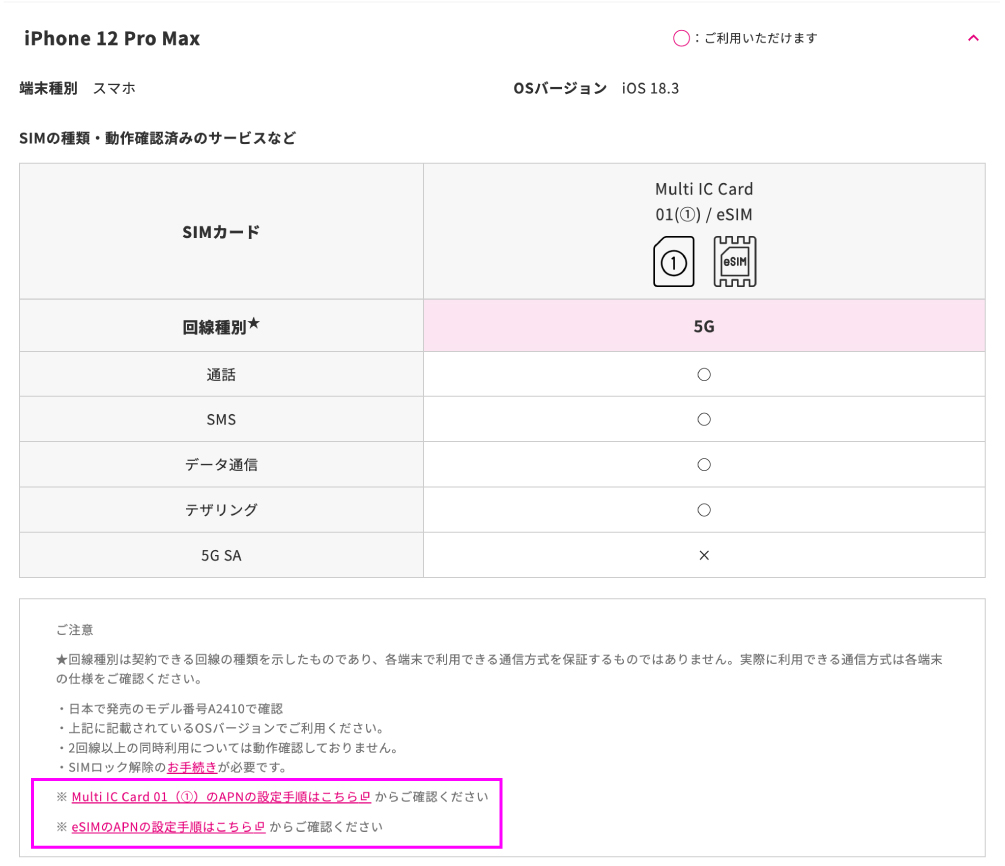This screenshot has width=1005, height=866.
Task: Click the pink 5G line type cell
Action: 704,326
